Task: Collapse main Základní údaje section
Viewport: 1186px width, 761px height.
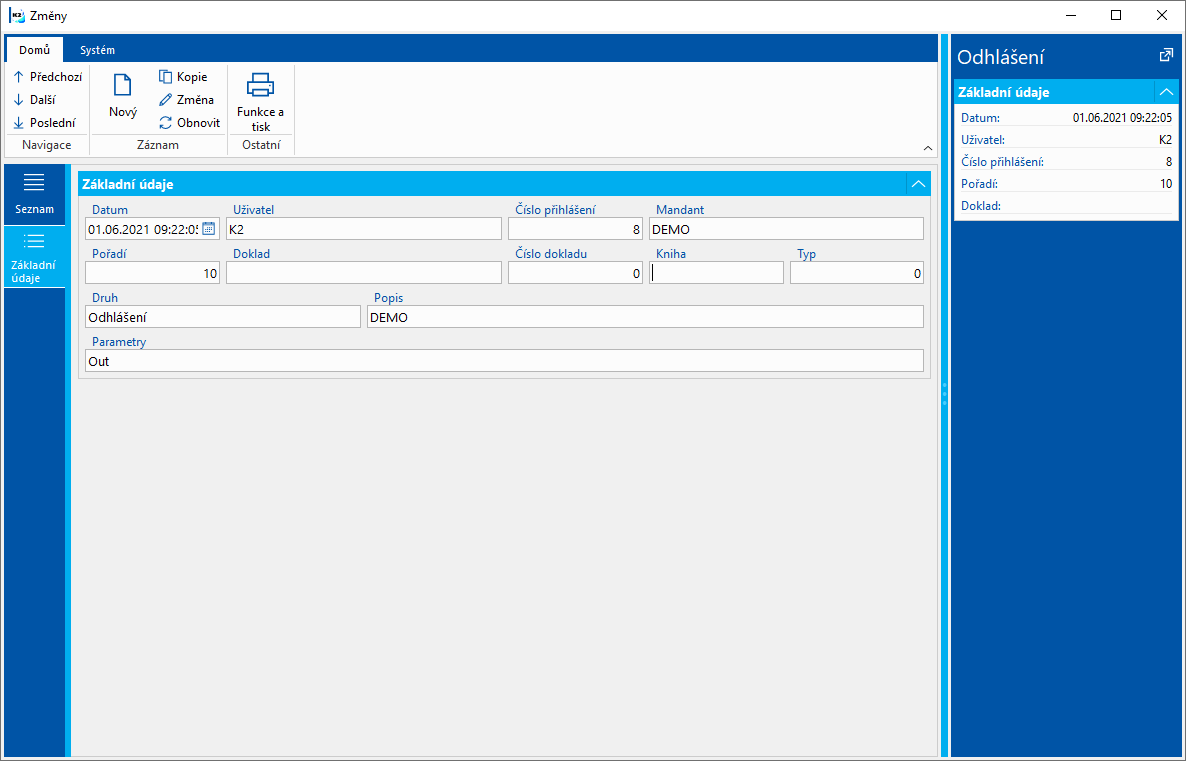Action: [918, 184]
